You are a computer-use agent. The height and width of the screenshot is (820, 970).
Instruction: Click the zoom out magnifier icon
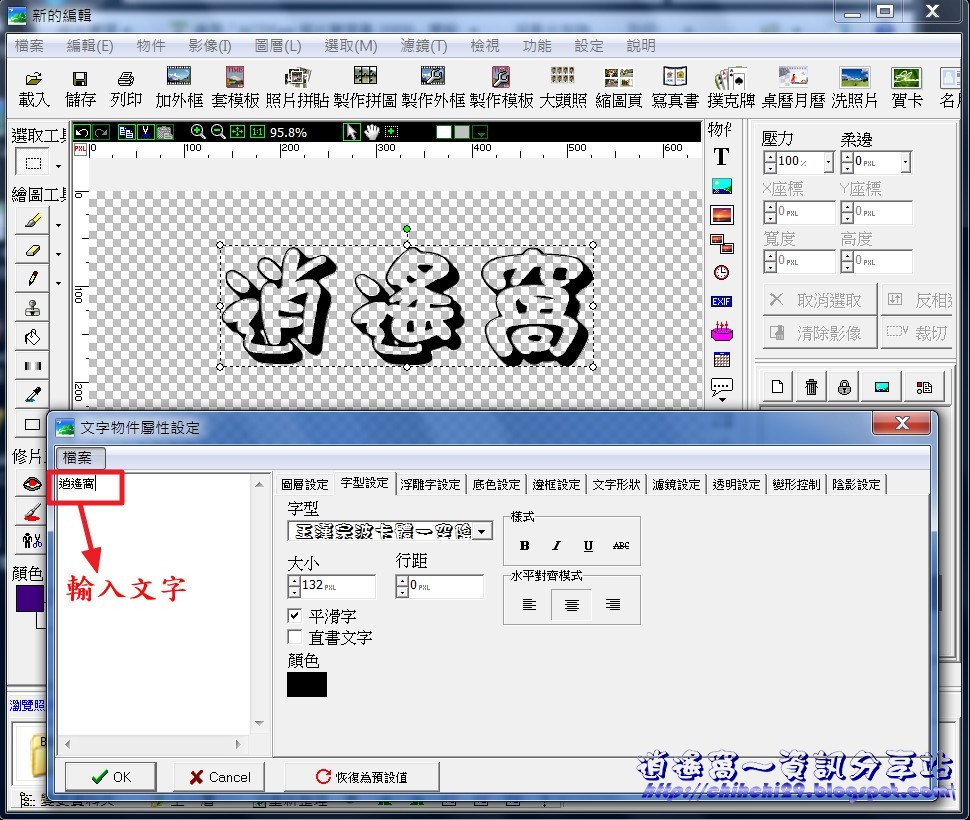[218, 132]
